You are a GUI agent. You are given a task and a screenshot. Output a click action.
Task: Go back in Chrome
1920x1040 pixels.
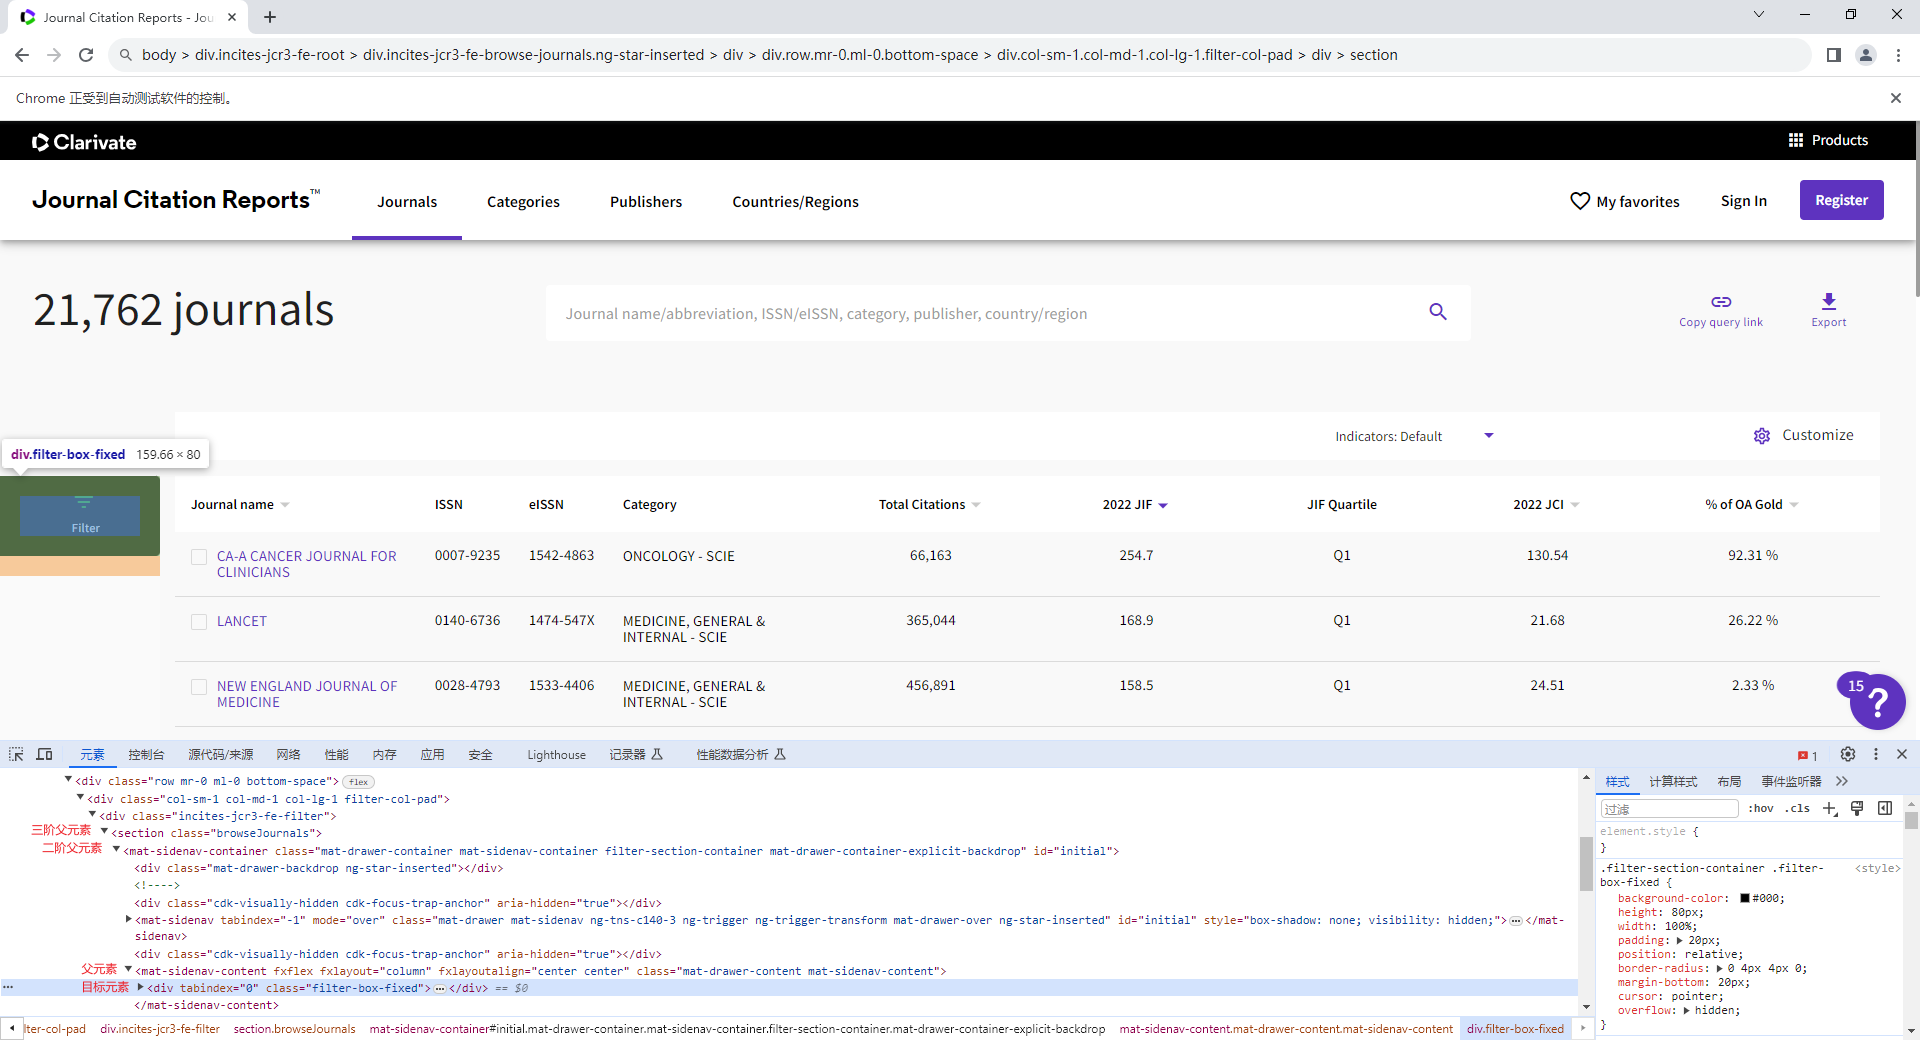tap(22, 55)
